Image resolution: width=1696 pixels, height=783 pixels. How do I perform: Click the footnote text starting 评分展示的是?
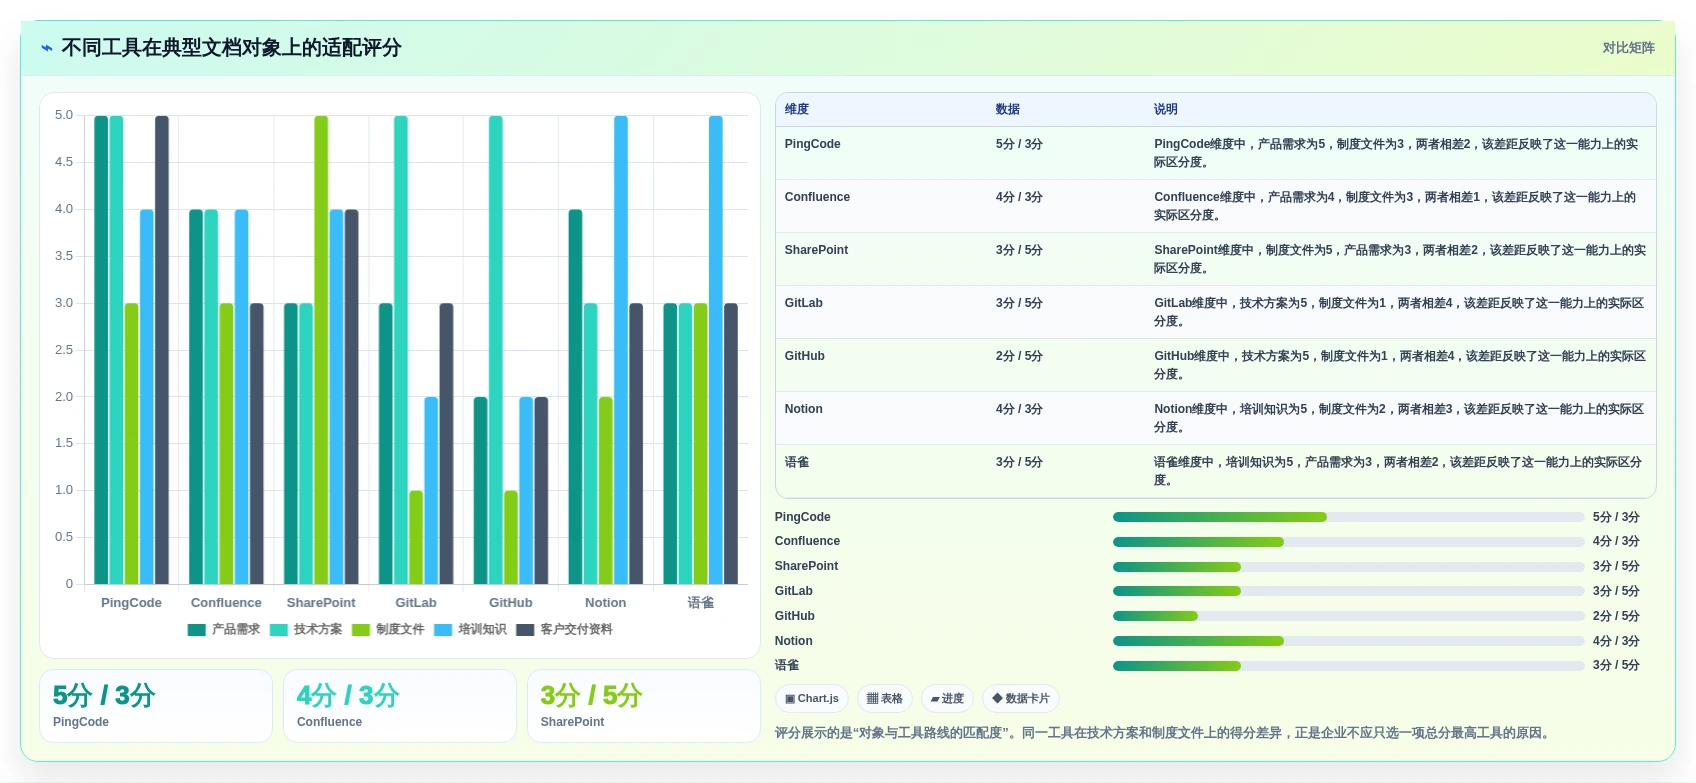tap(1164, 733)
